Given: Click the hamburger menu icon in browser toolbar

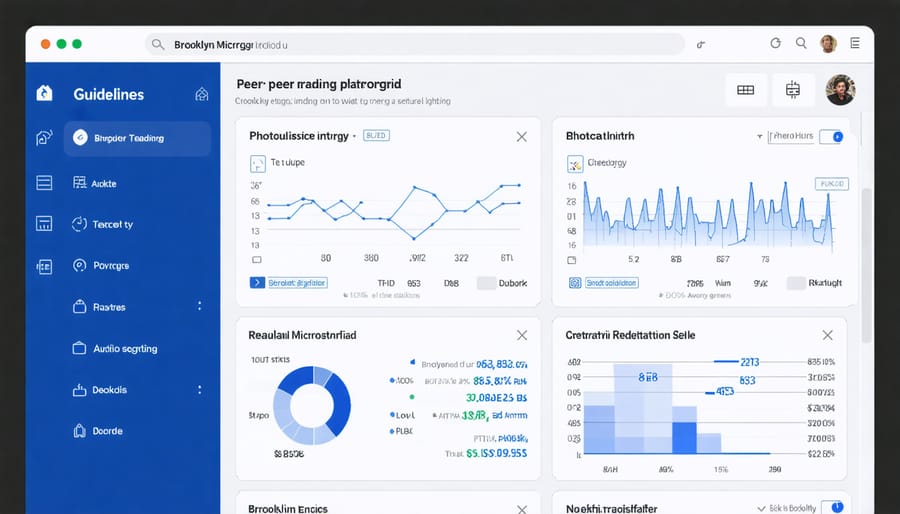Looking at the screenshot, I should click(x=855, y=44).
